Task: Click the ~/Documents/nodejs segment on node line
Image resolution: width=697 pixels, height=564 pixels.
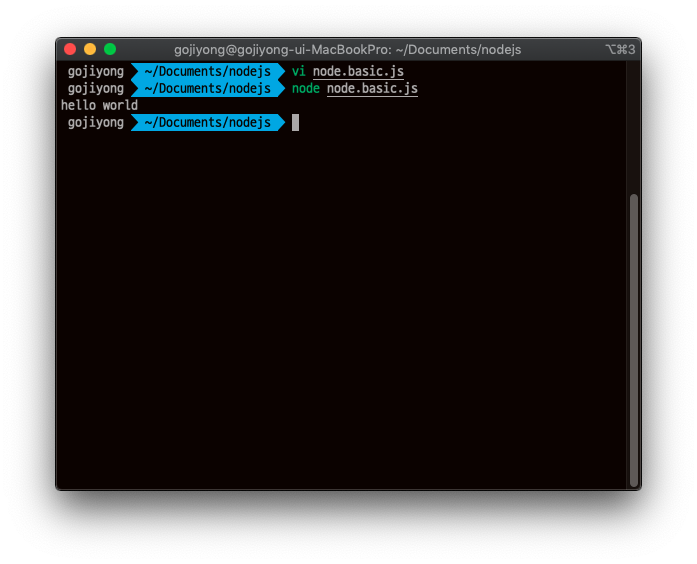Action: pos(208,88)
